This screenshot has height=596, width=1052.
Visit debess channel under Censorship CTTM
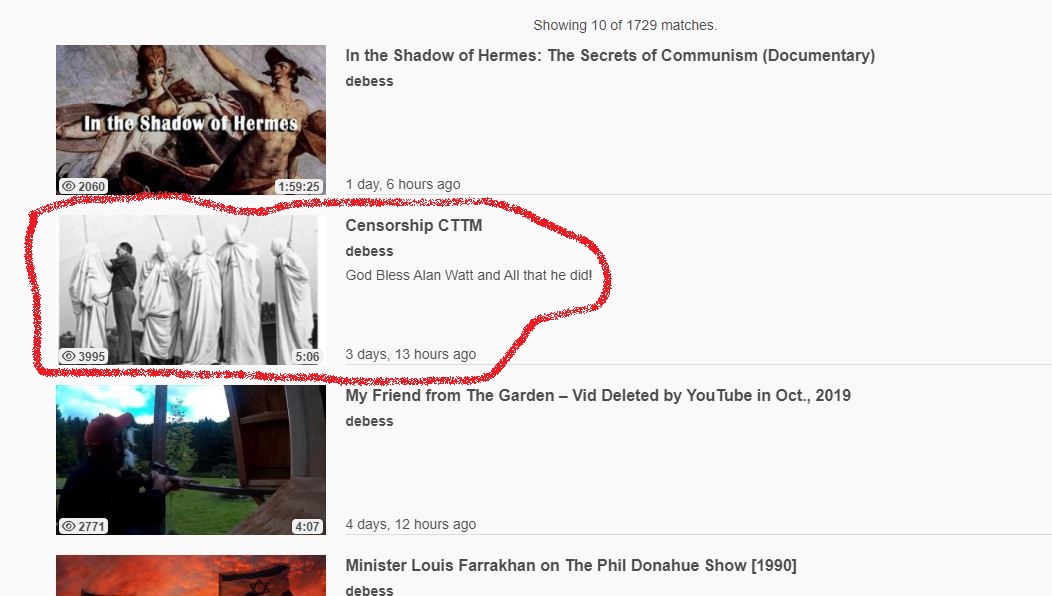click(x=369, y=251)
